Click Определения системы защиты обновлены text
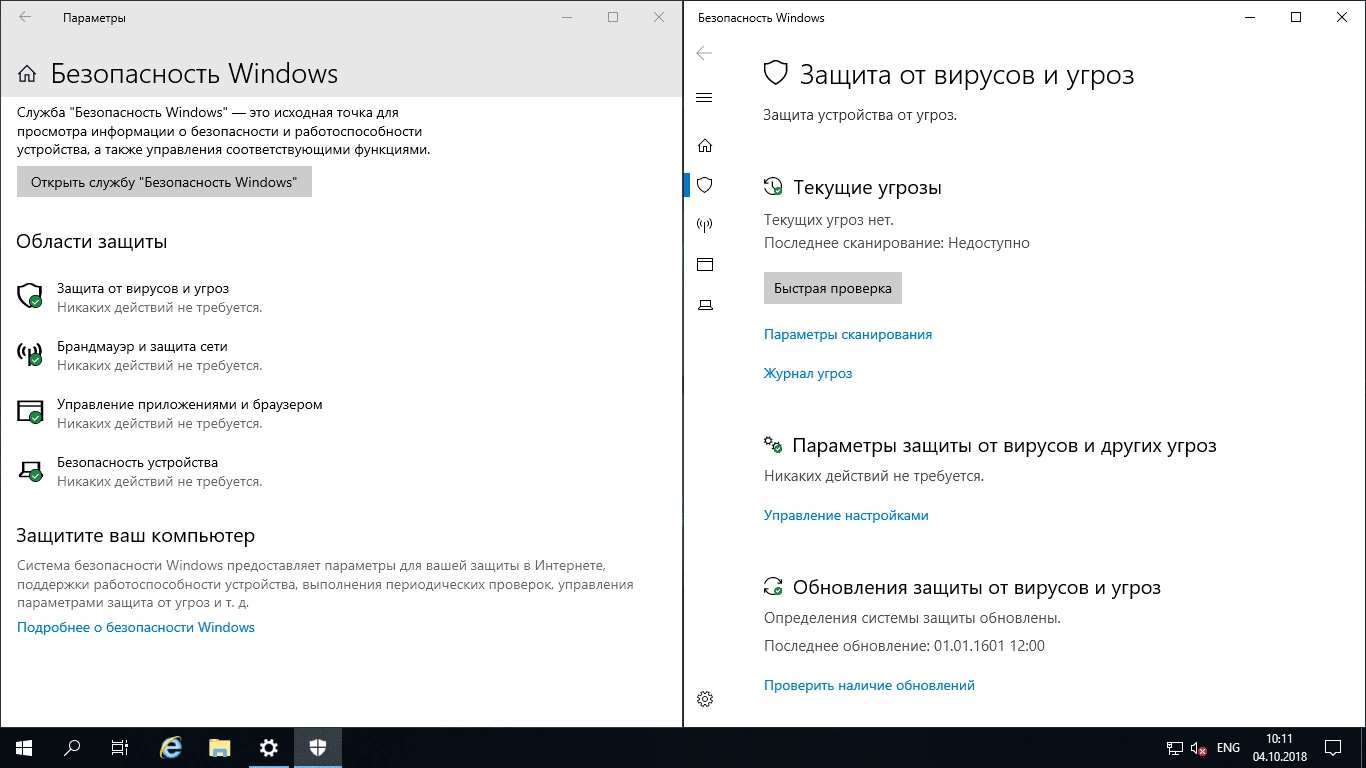 [912, 618]
